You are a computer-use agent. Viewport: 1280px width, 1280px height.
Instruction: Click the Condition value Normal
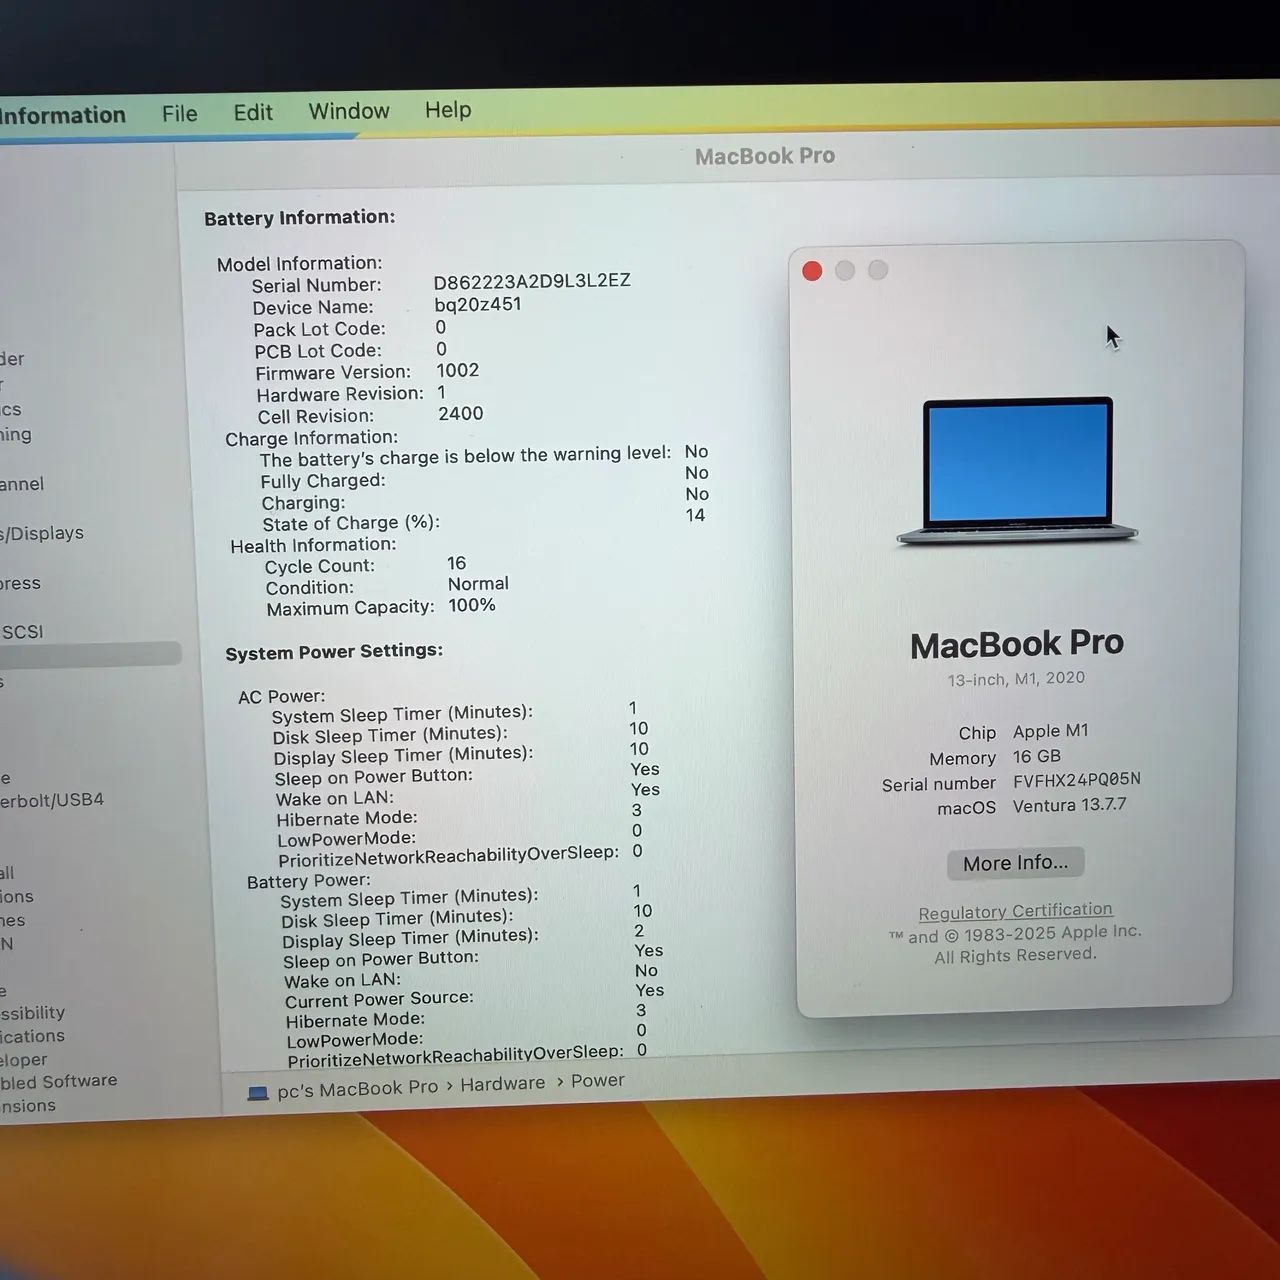478,584
